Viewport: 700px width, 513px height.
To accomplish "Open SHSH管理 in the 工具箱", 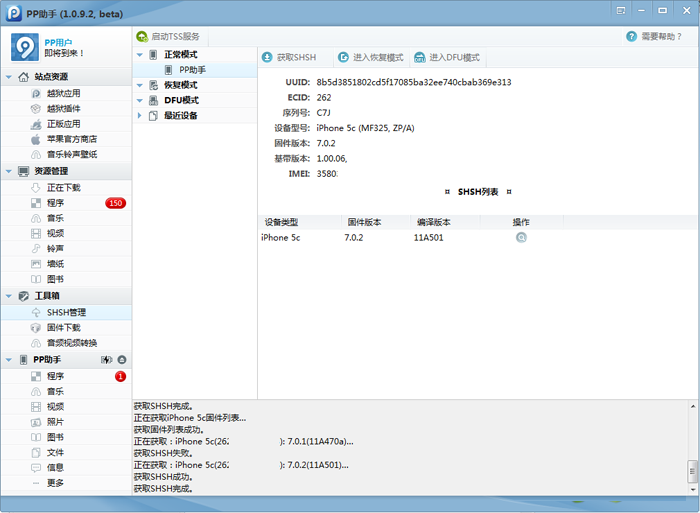I will (66, 313).
